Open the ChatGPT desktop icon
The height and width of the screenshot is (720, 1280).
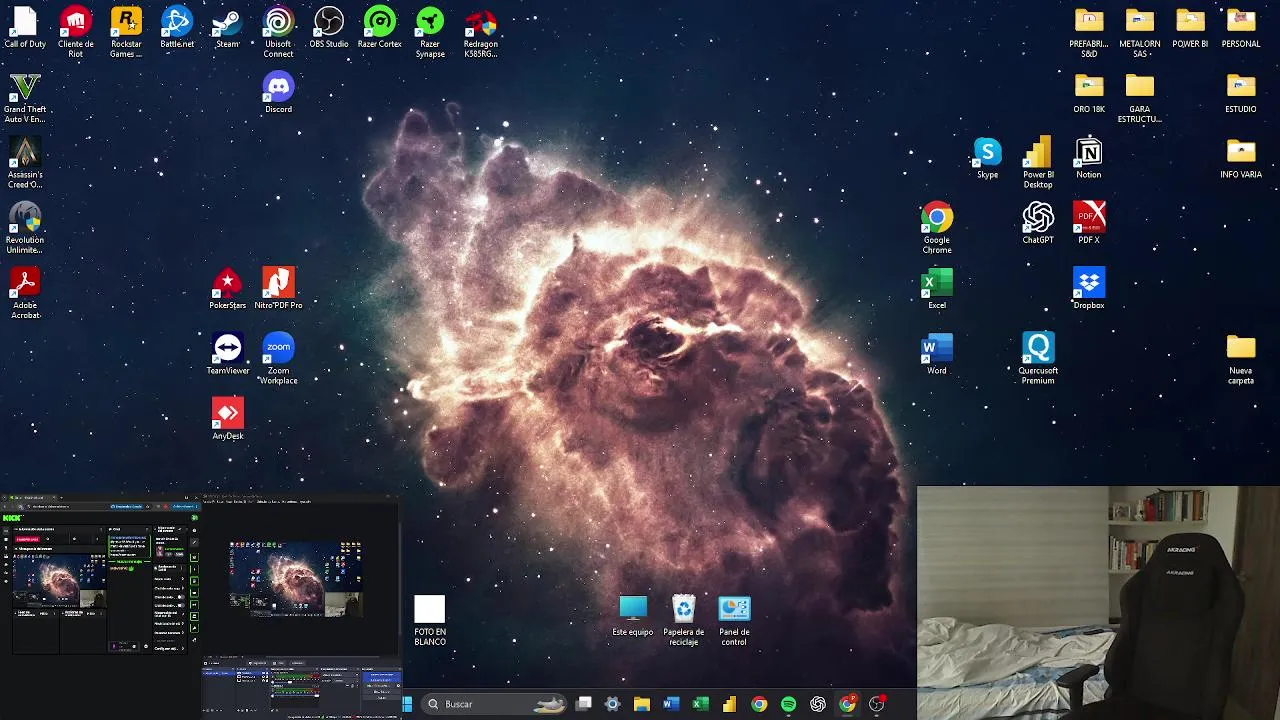point(1038,224)
